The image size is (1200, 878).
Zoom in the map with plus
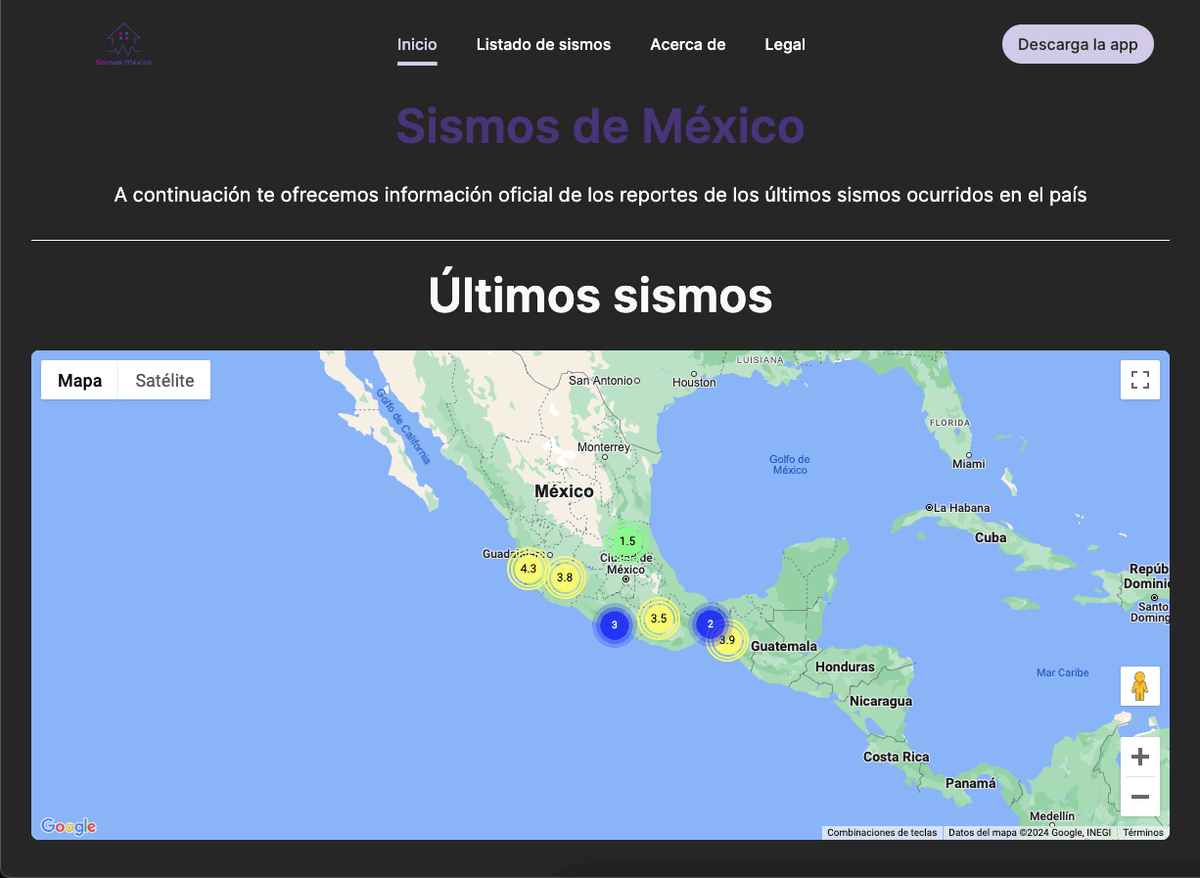[1140, 757]
